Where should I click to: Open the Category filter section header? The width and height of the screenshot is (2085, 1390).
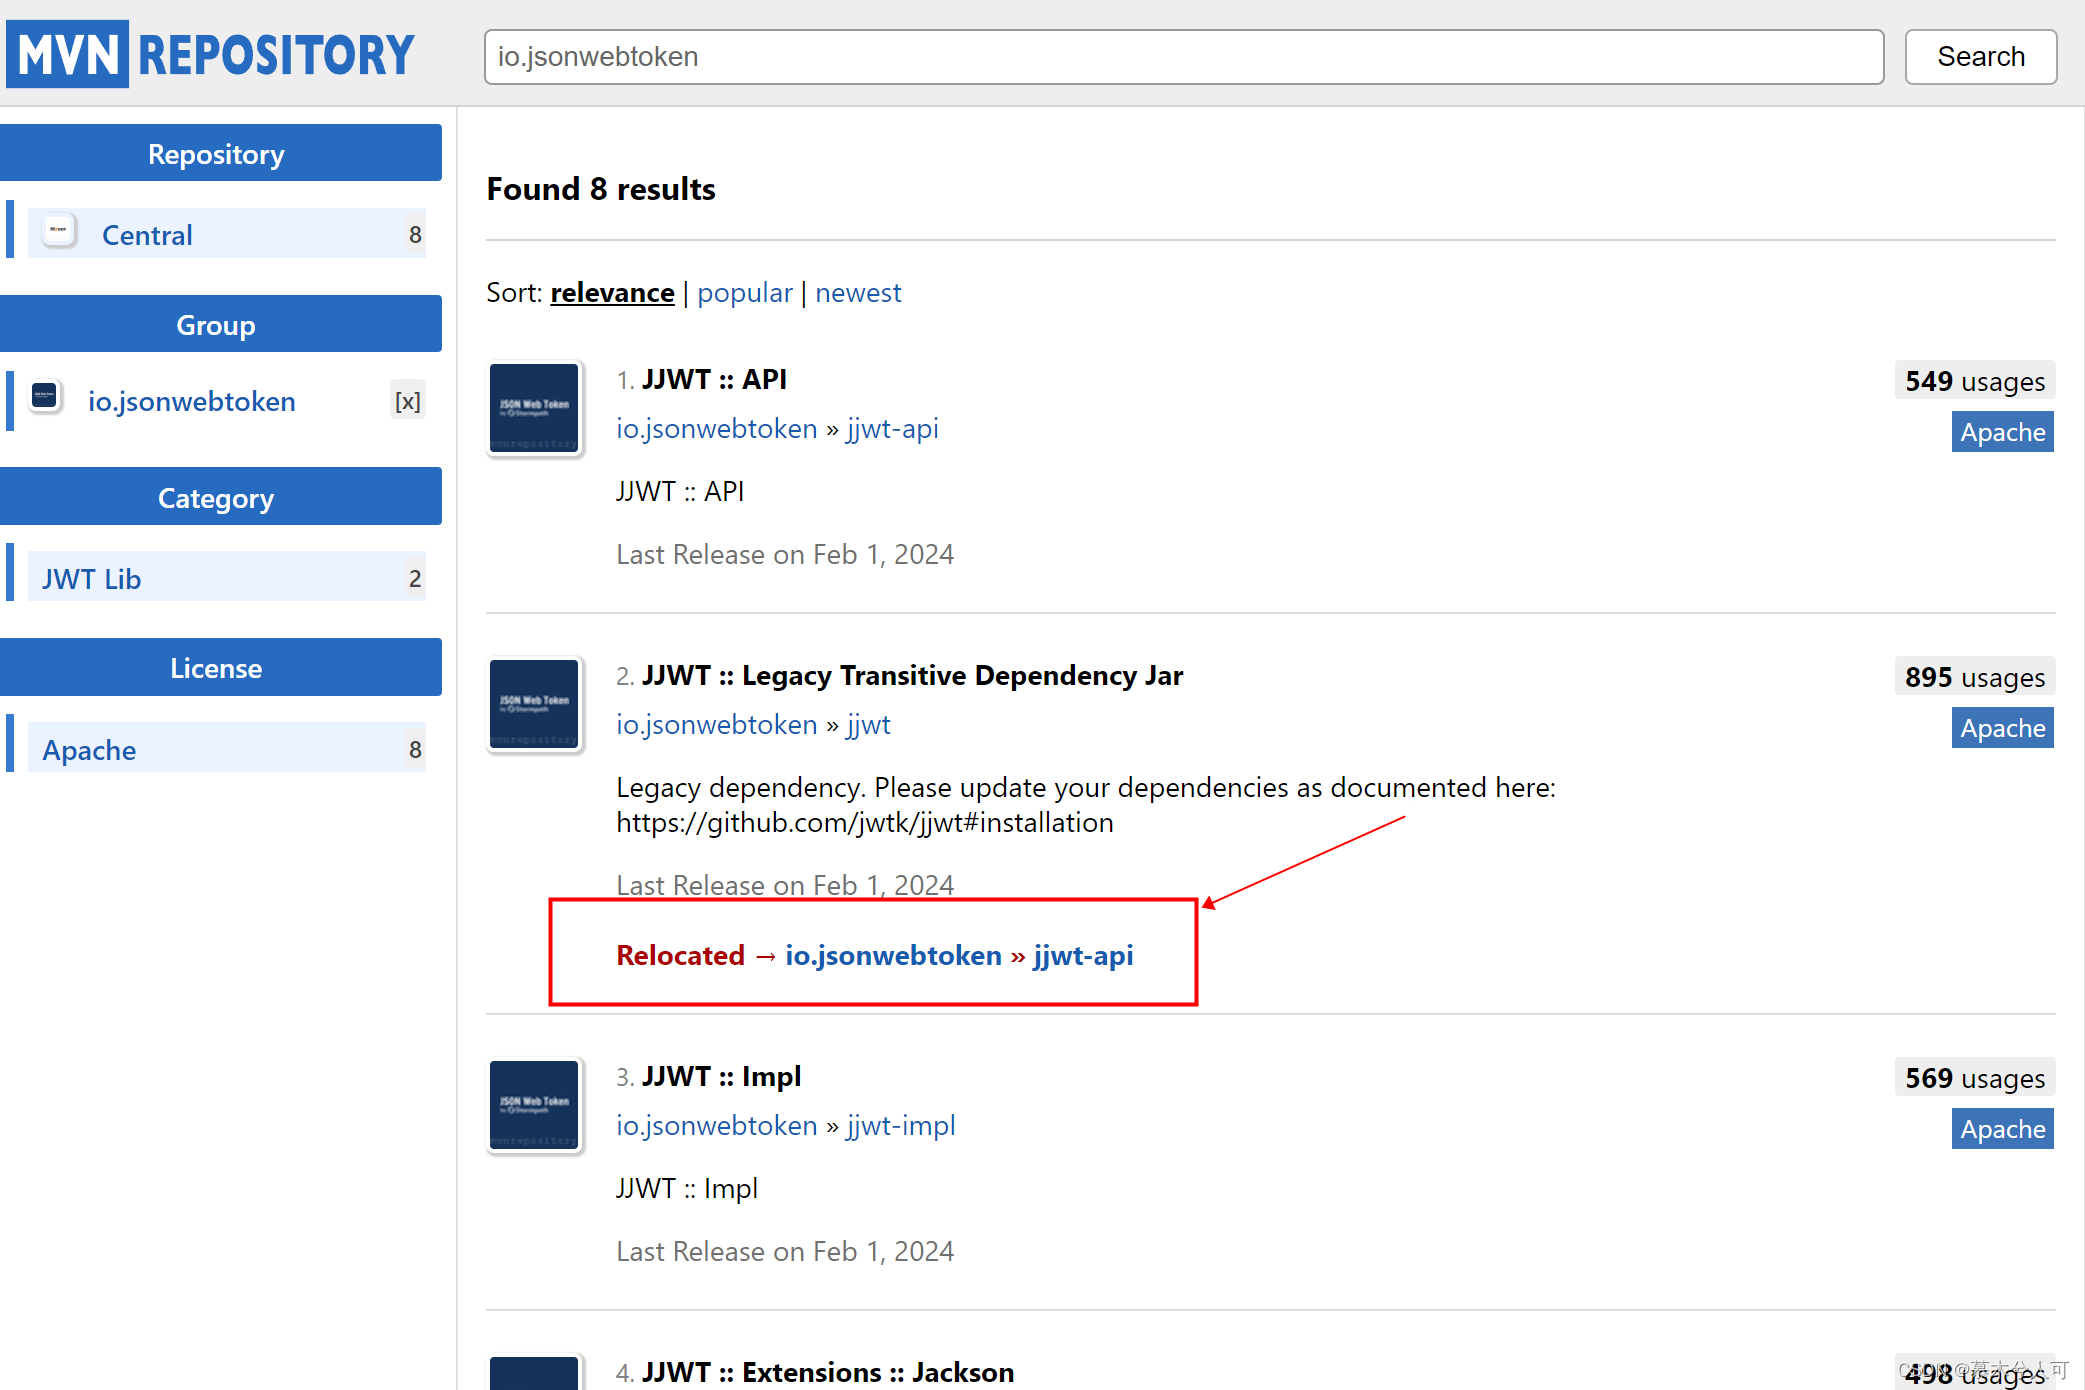tap(216, 497)
